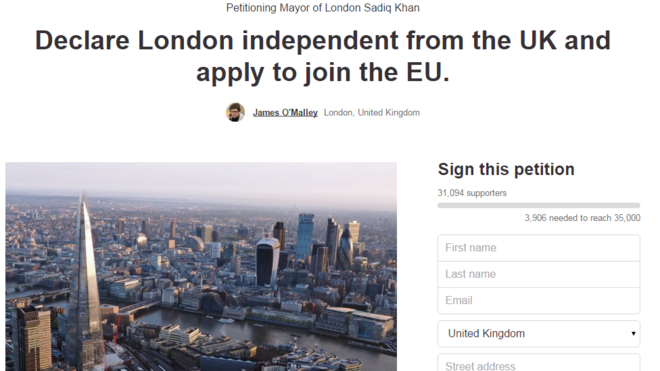Click the 3,906 needed to reach 35,000 text
Screen dimensions: 660x371
[x=582, y=218]
